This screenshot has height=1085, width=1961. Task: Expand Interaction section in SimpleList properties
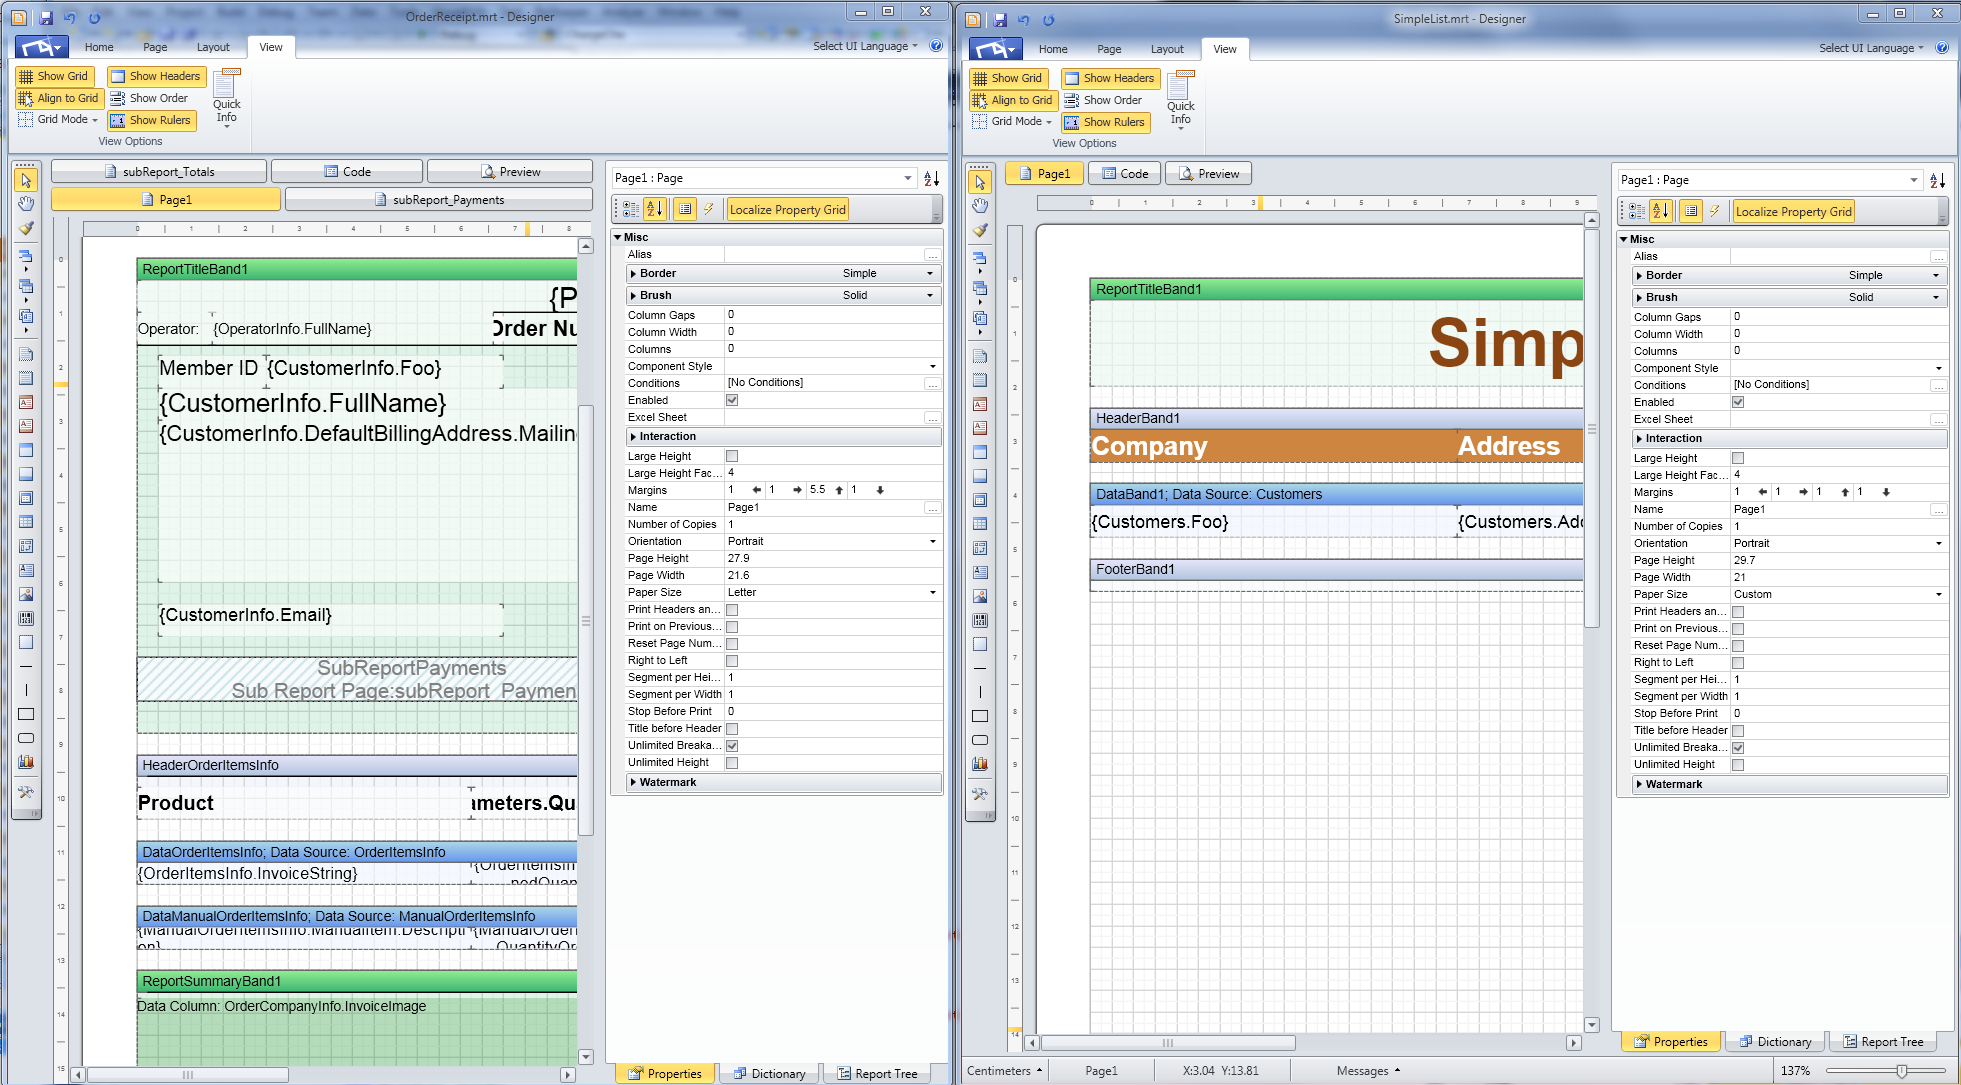tap(1639, 439)
